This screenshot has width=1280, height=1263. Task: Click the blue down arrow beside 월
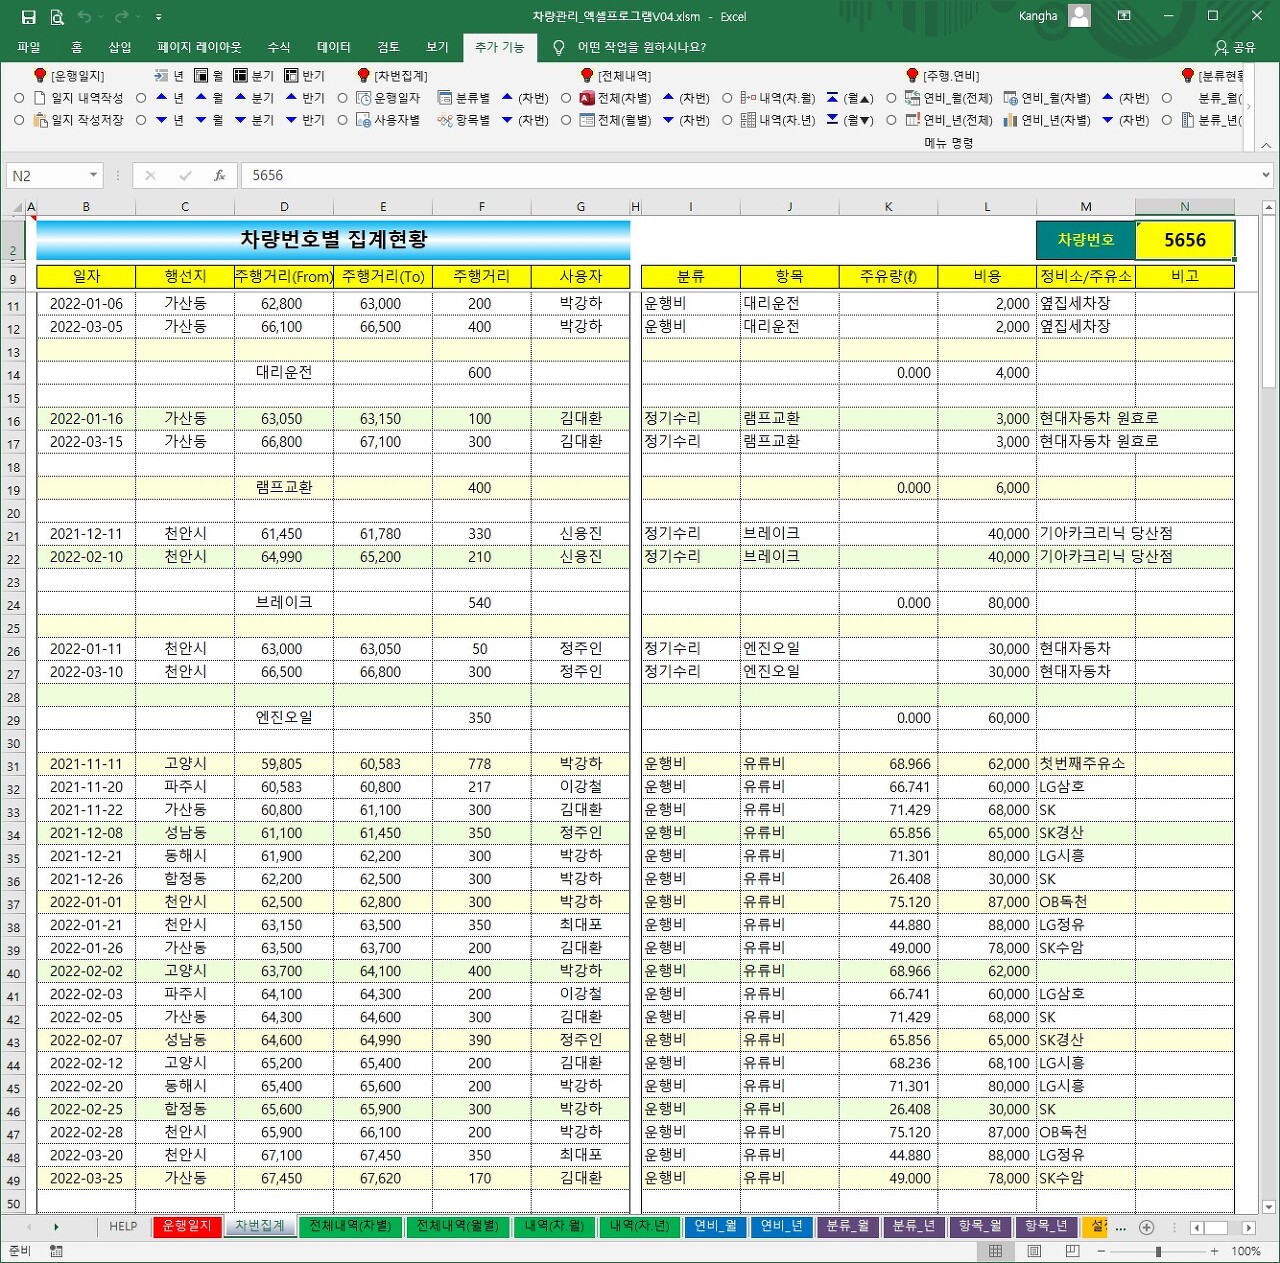201,120
